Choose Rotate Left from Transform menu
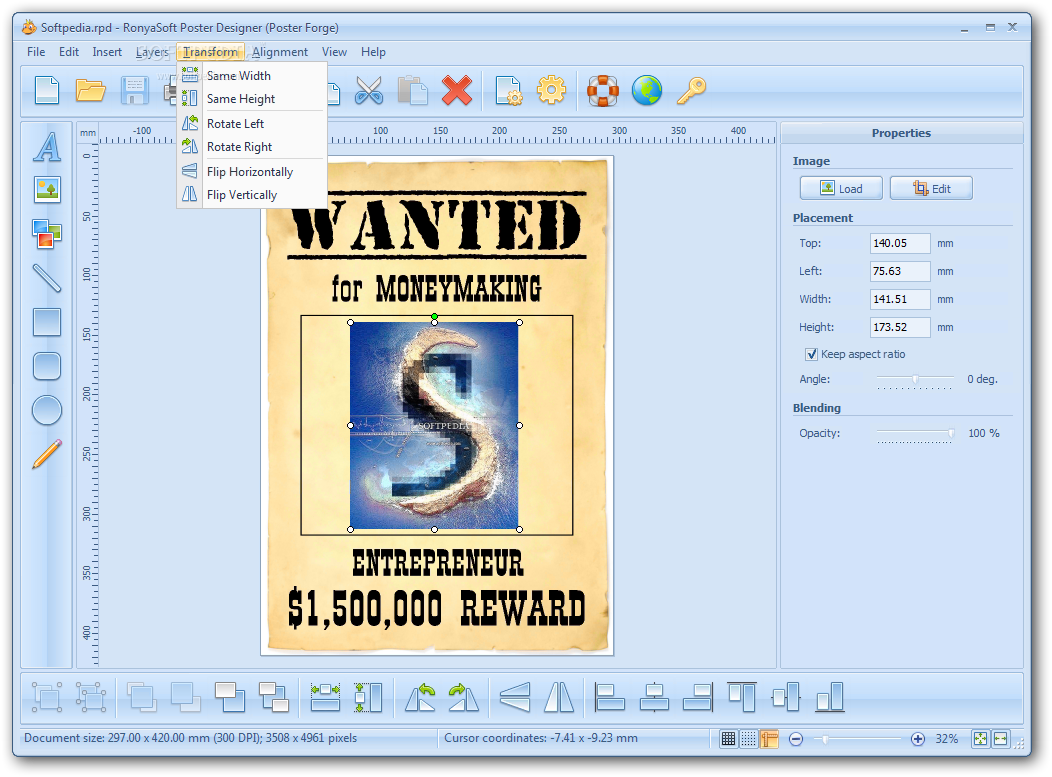Viewport: 1052px width, 777px height. point(252,123)
